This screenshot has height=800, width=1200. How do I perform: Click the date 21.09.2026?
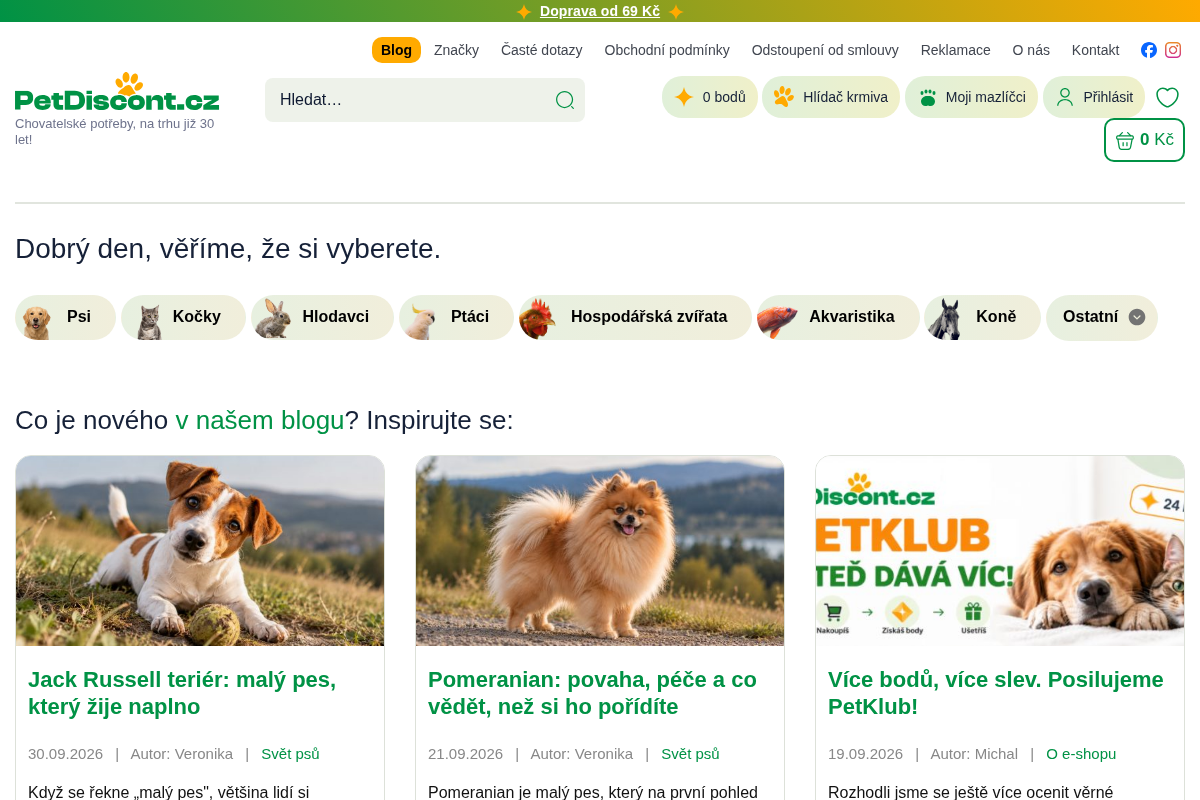(x=465, y=754)
